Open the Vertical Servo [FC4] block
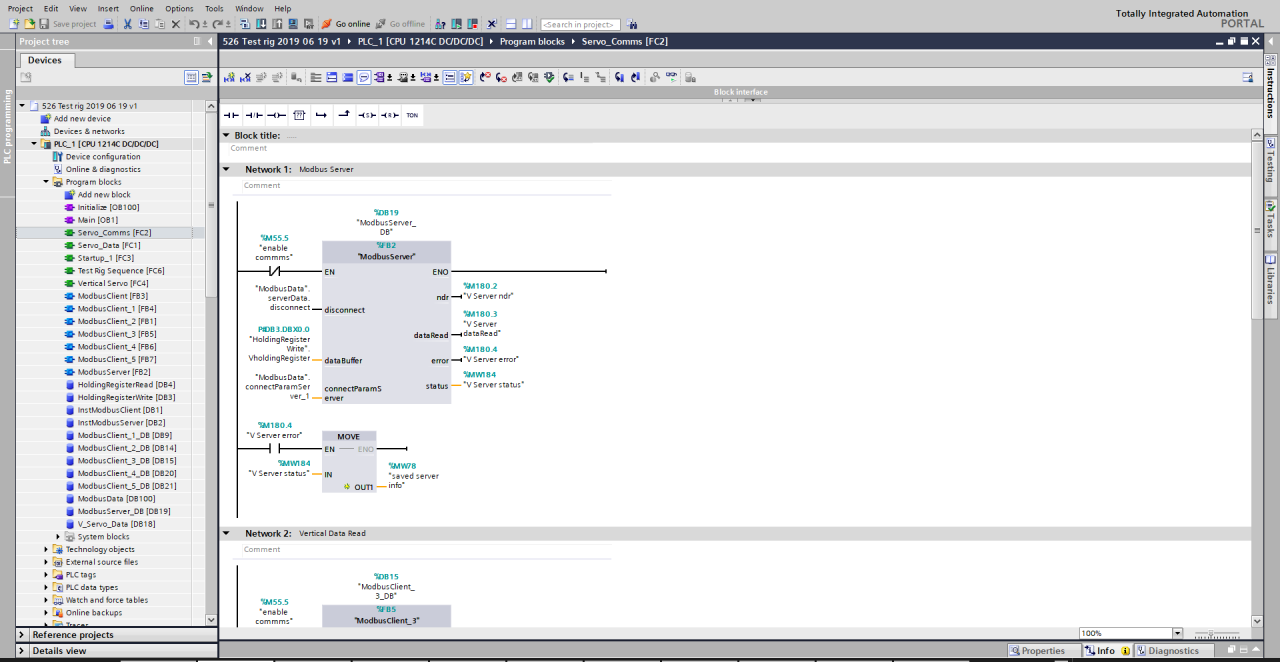Screen dimensions: 1280x662 coord(112,283)
